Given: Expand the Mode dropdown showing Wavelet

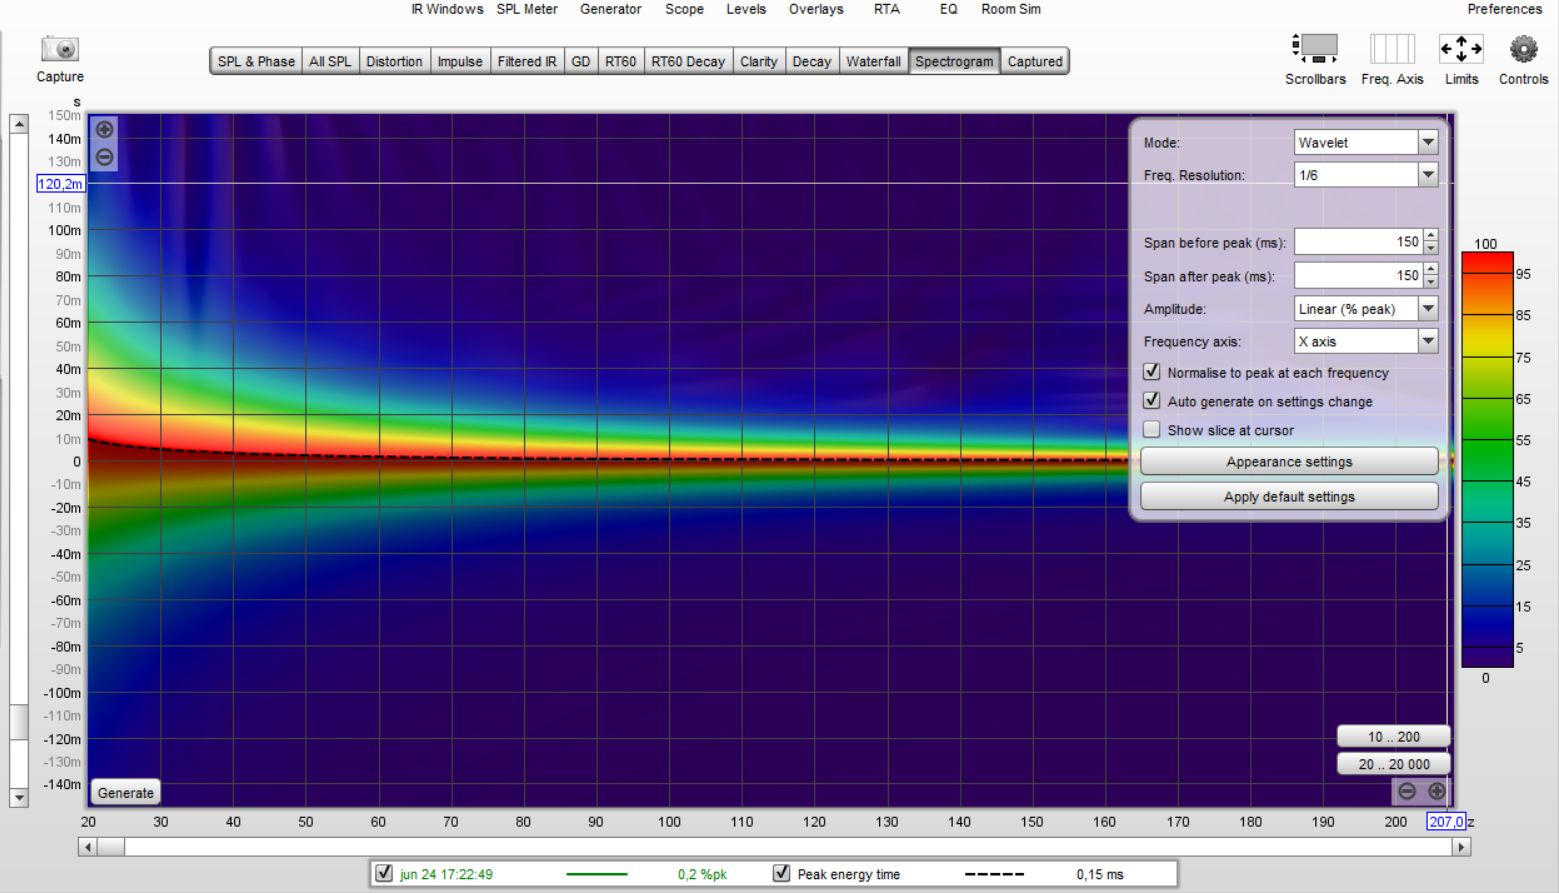Looking at the screenshot, I should pyautogui.click(x=1428, y=143).
